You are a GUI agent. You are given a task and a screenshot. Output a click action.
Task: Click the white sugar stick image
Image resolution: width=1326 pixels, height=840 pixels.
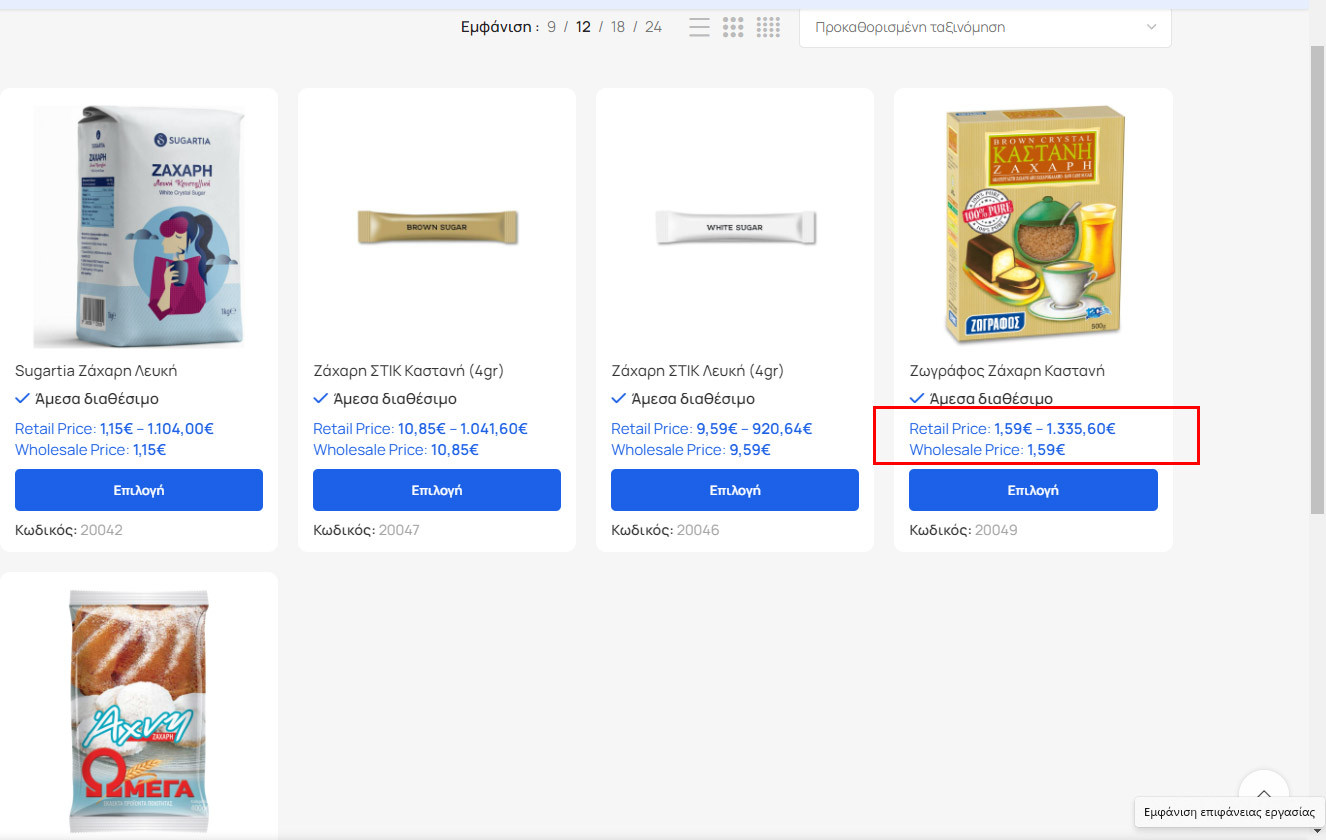point(735,227)
